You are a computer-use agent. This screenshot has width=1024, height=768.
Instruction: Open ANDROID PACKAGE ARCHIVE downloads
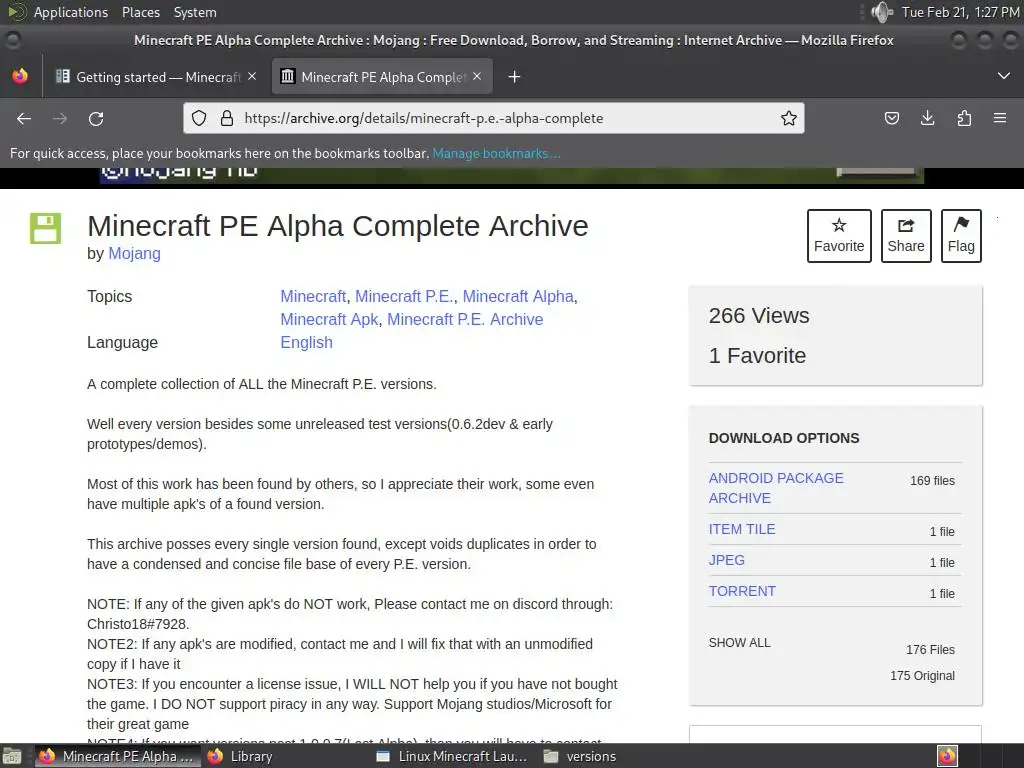pyautogui.click(x=776, y=488)
